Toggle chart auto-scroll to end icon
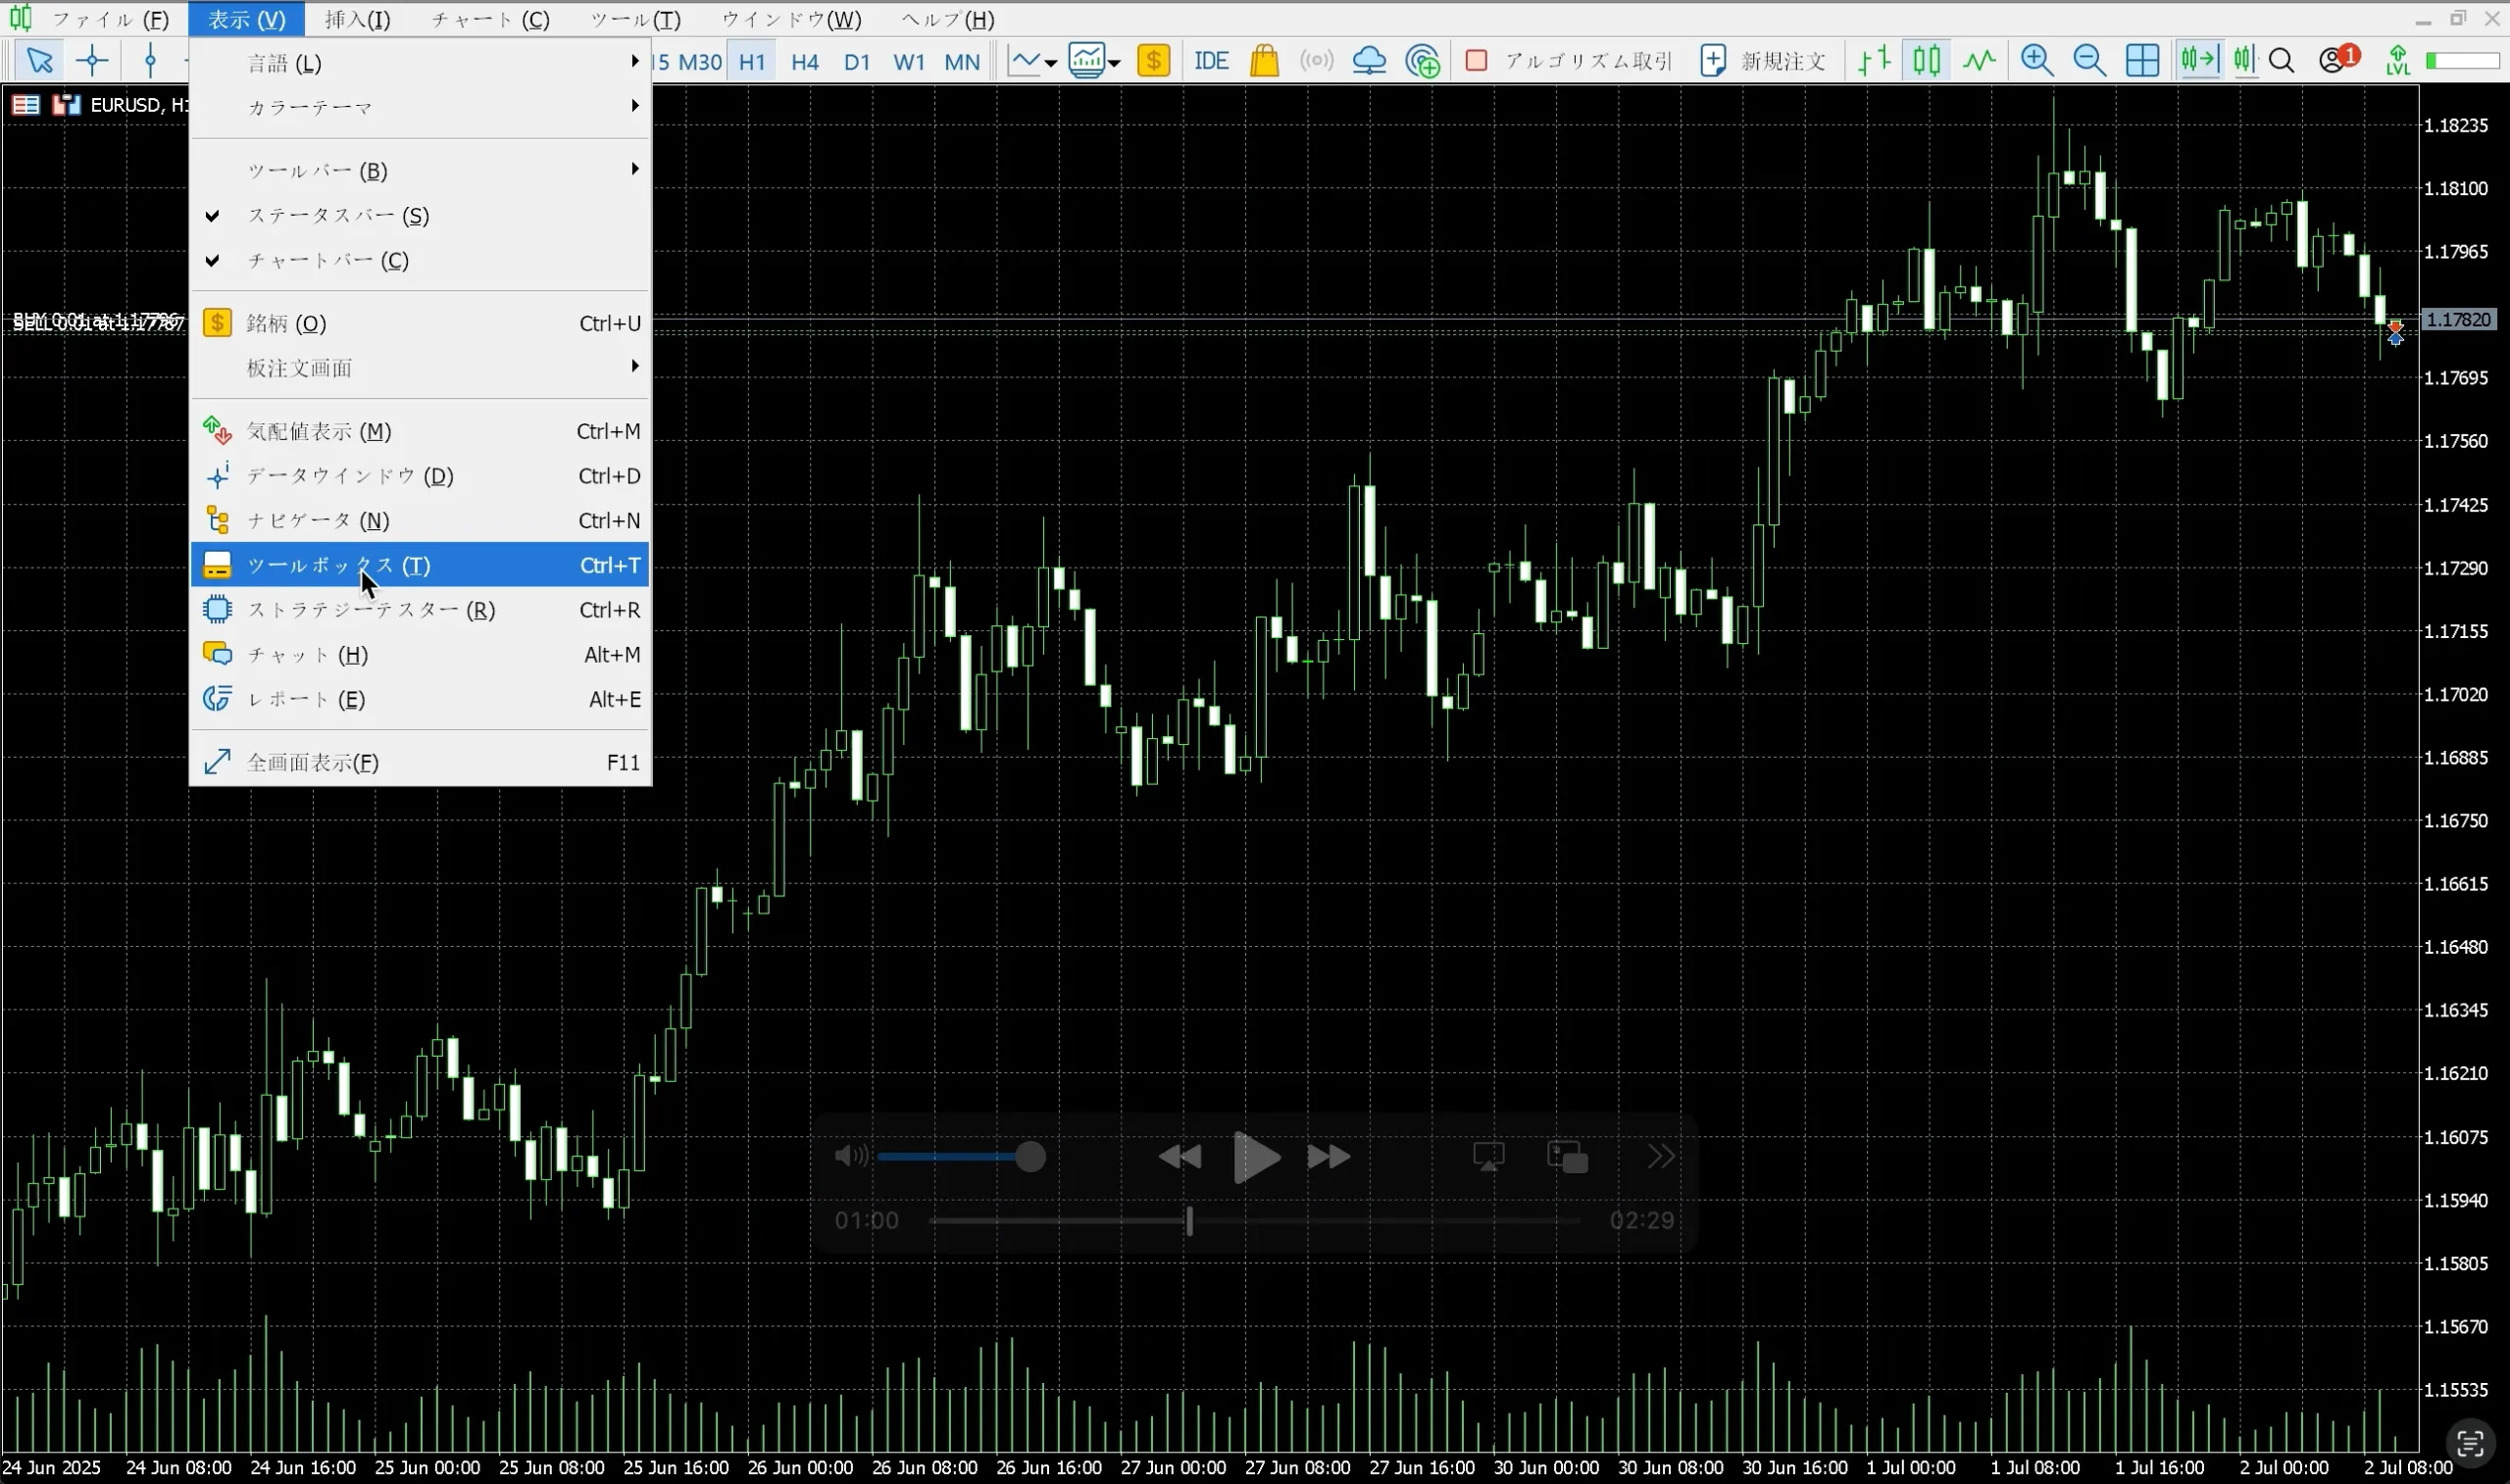2510x1484 pixels. point(2198,61)
